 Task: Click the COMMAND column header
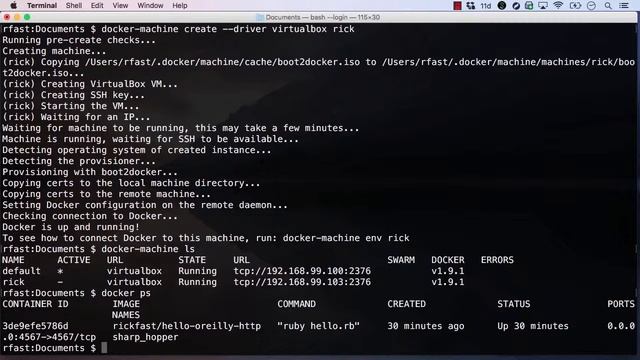tap(296, 304)
